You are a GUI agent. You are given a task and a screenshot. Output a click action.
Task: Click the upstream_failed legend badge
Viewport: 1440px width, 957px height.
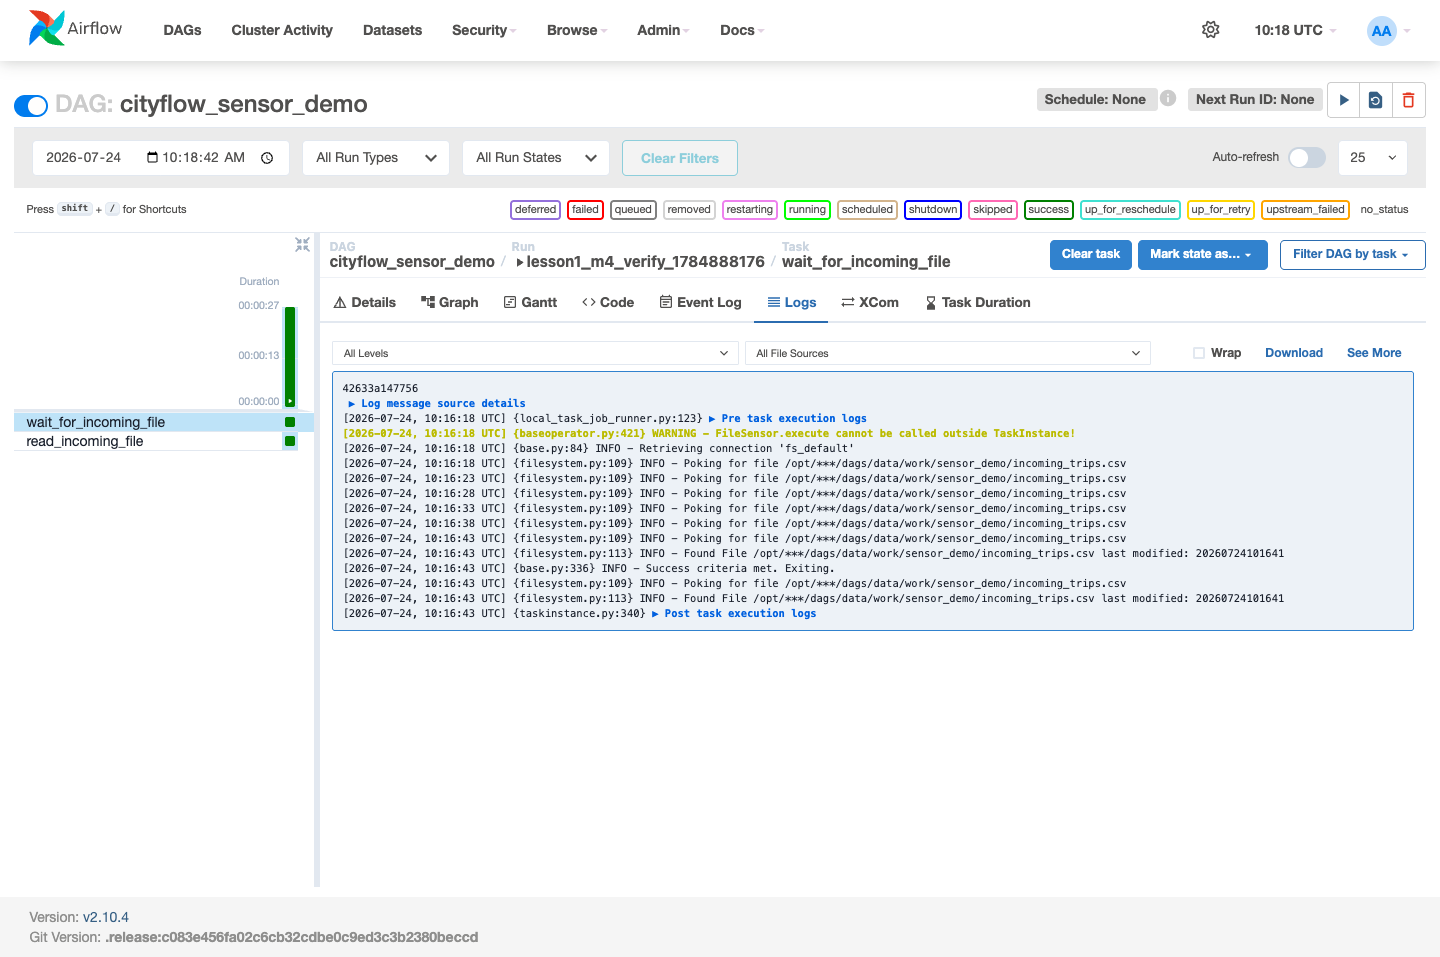pyautogui.click(x=1305, y=210)
